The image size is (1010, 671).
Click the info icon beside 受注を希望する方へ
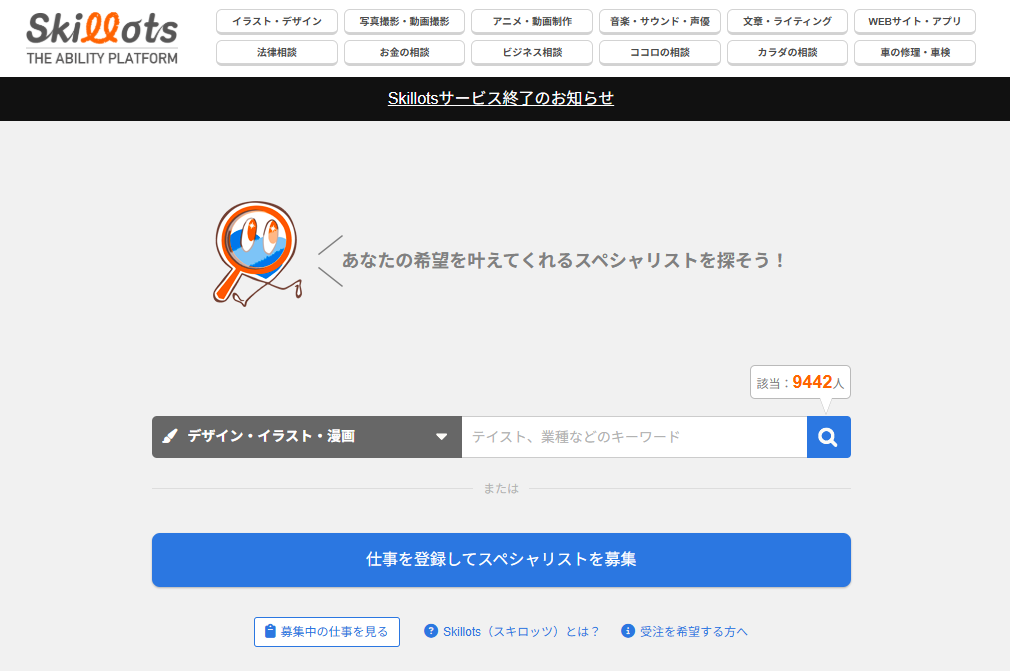coord(628,631)
